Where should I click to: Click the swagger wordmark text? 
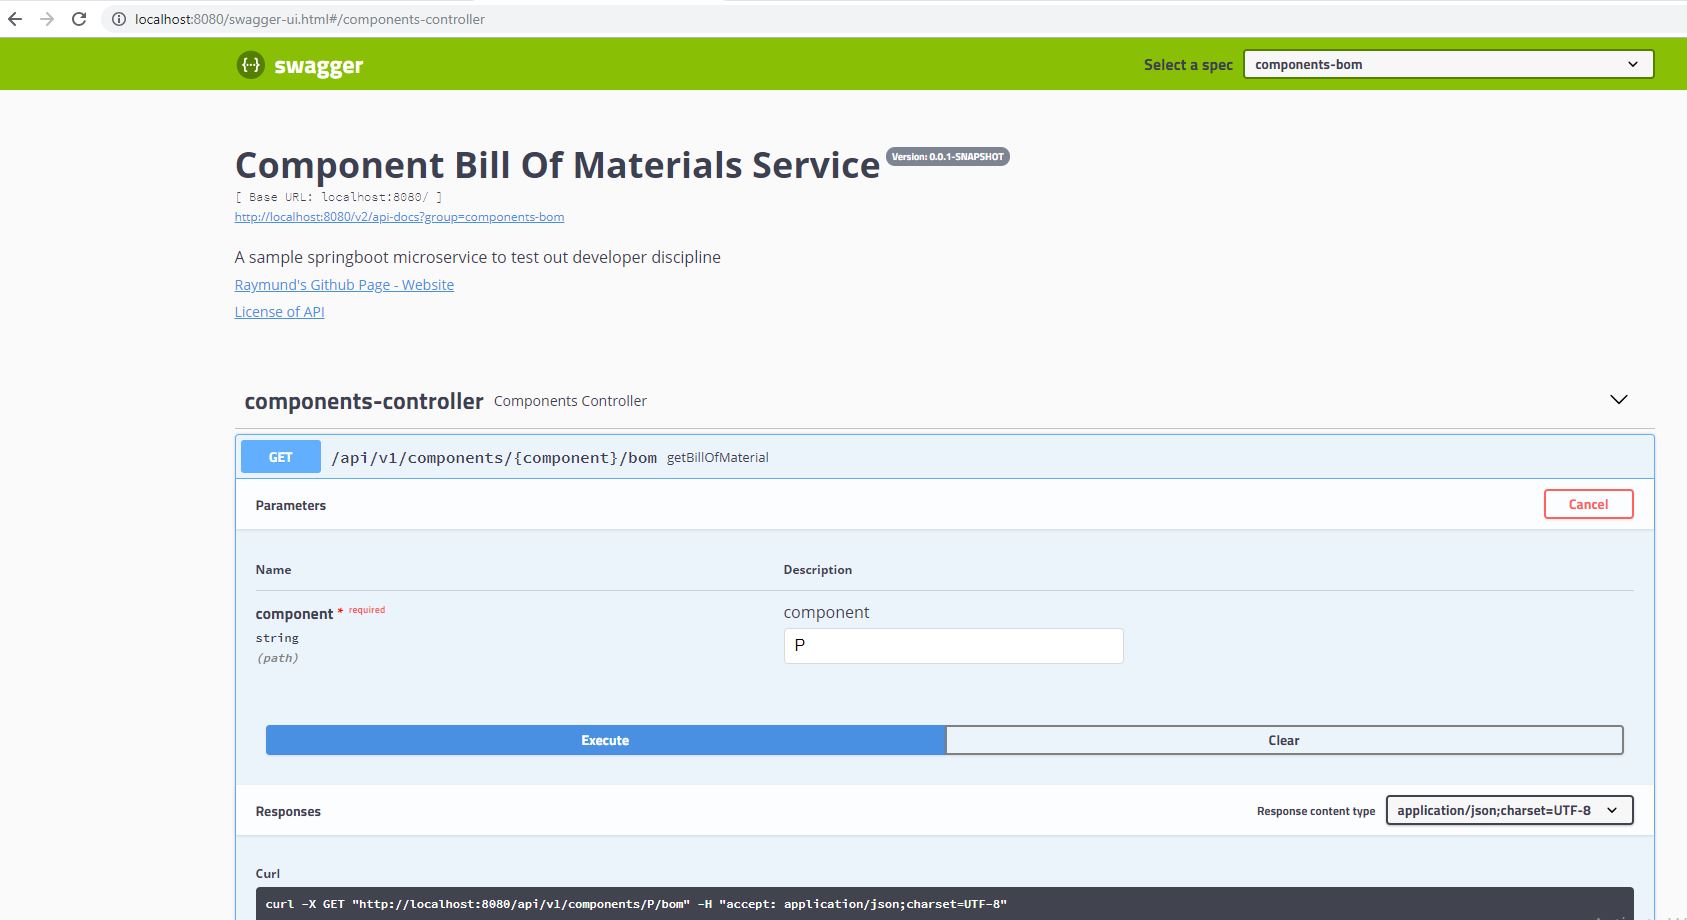pos(318,66)
